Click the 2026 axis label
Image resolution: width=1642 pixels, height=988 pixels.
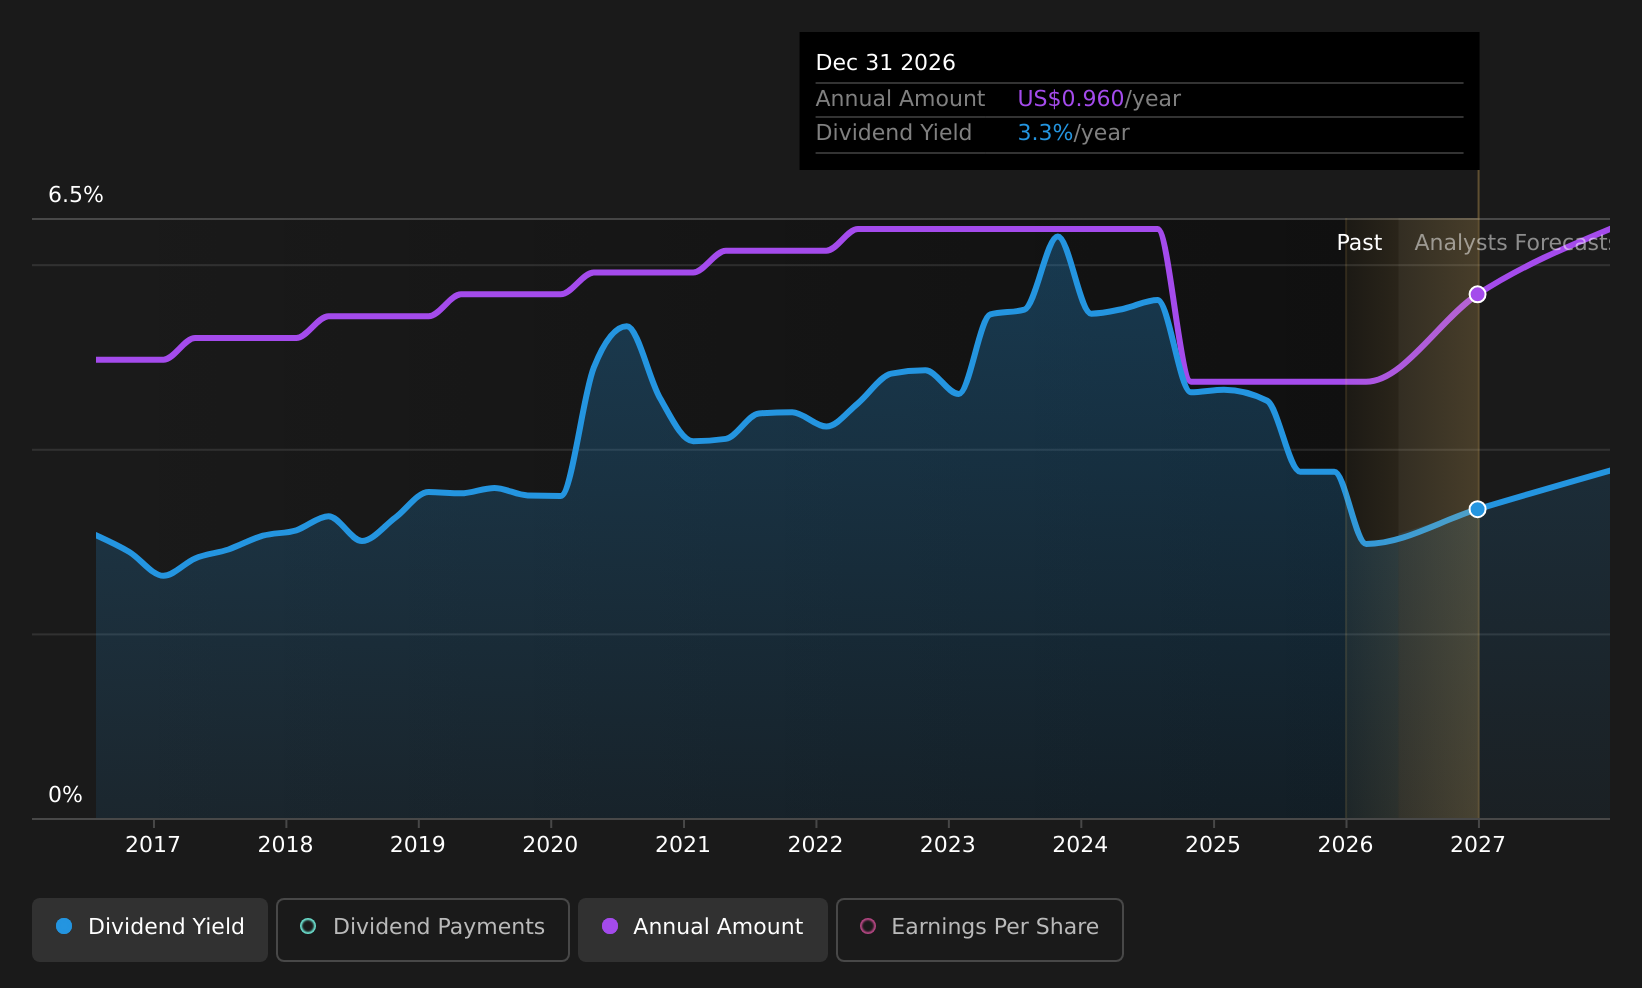(x=1346, y=845)
